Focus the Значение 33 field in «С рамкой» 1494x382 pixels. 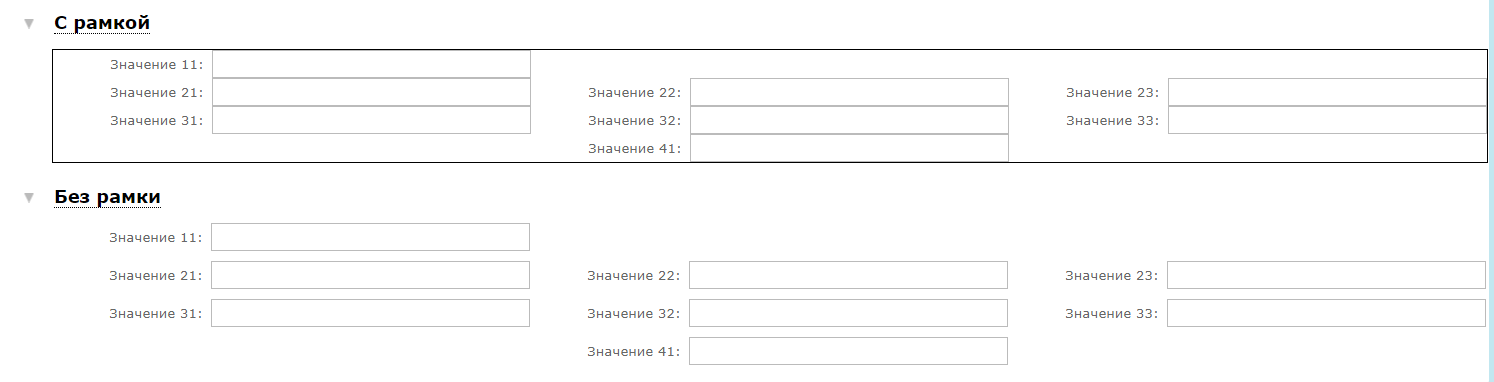pyautogui.click(x=1327, y=120)
